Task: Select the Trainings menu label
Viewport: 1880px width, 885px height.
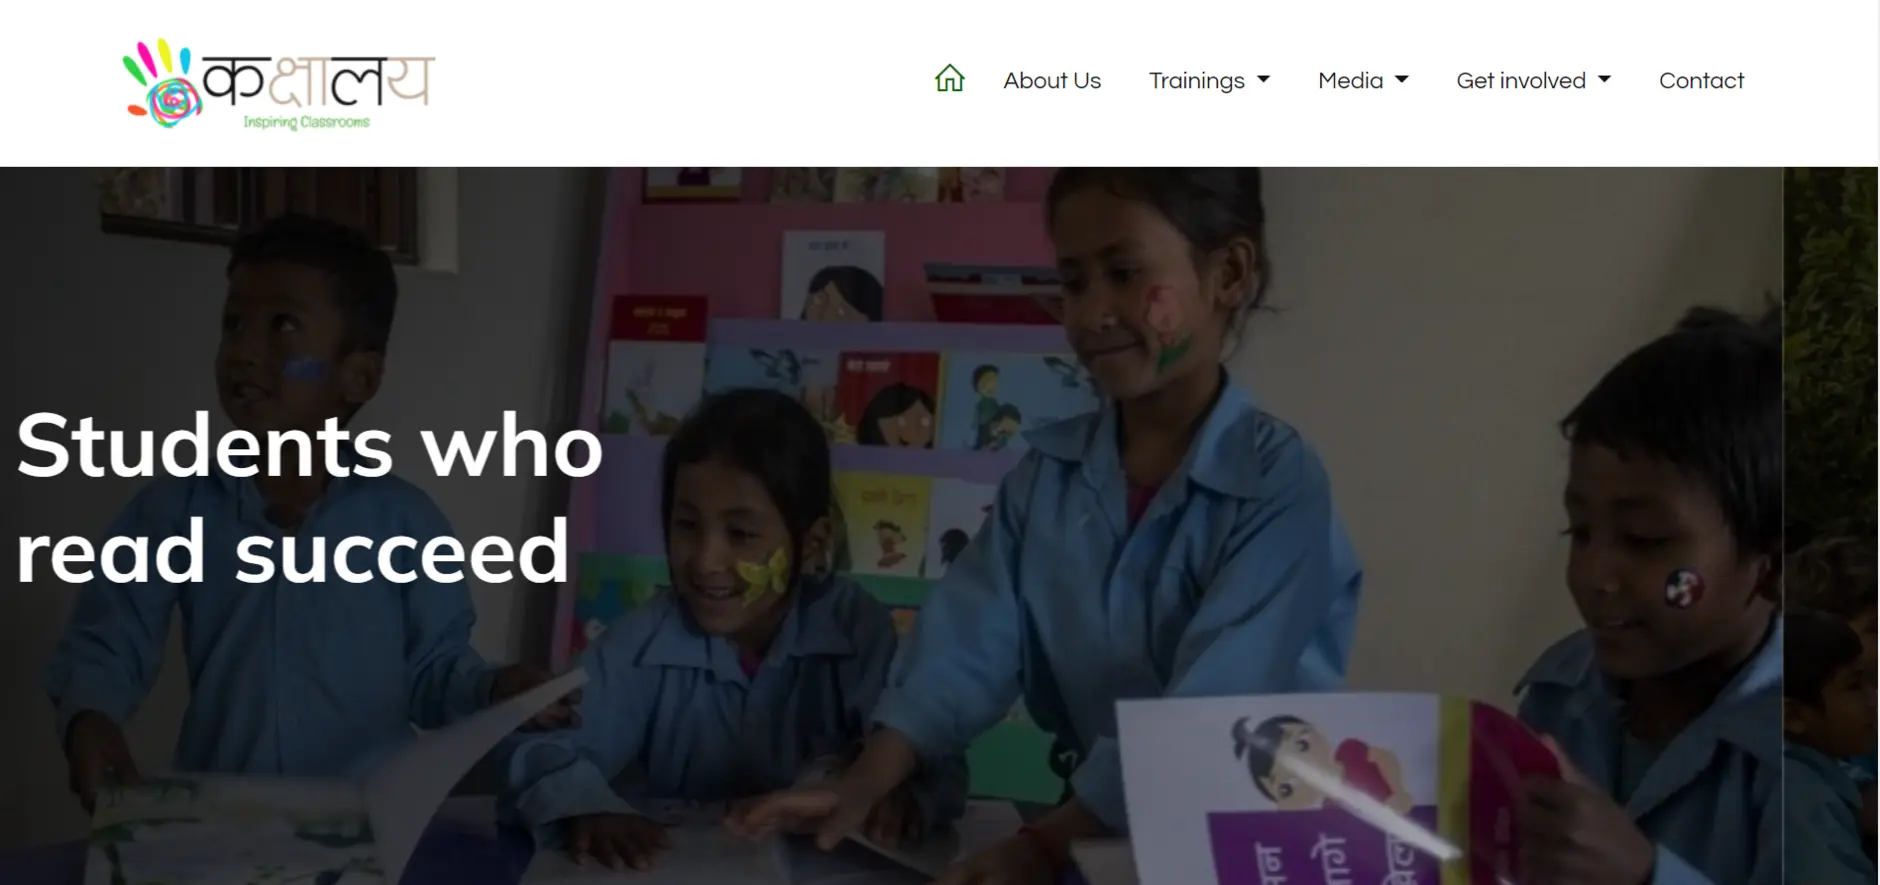Action: pyautogui.click(x=1196, y=80)
